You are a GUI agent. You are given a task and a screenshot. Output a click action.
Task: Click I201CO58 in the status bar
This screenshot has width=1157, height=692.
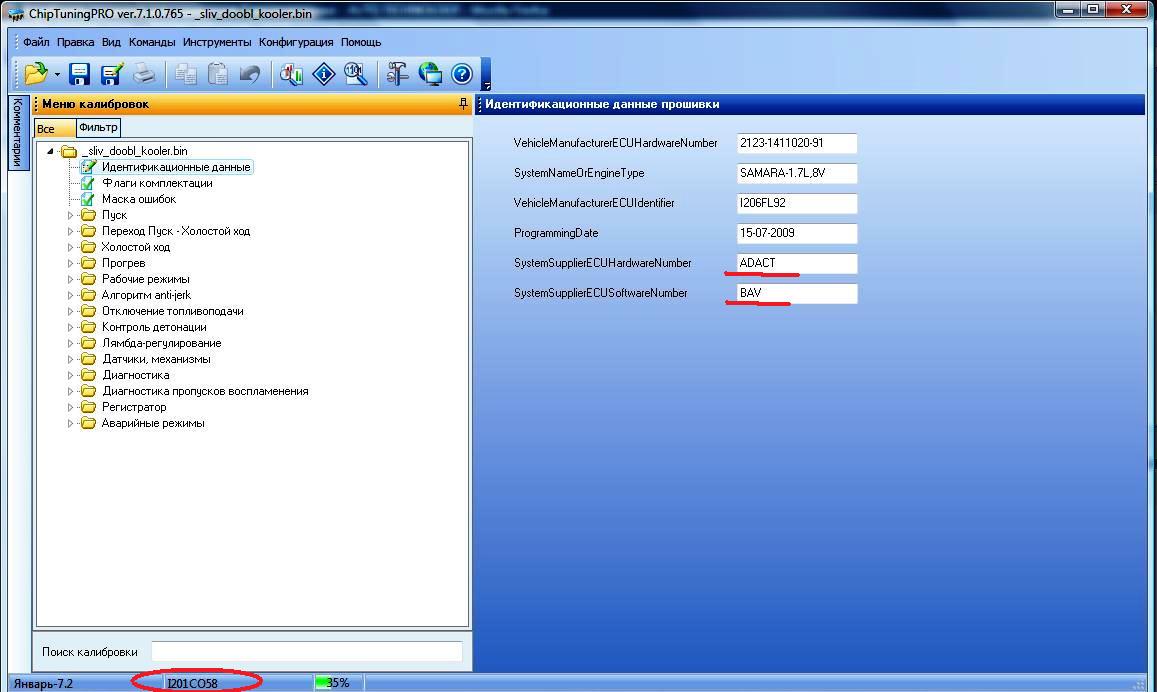[x=193, y=683]
